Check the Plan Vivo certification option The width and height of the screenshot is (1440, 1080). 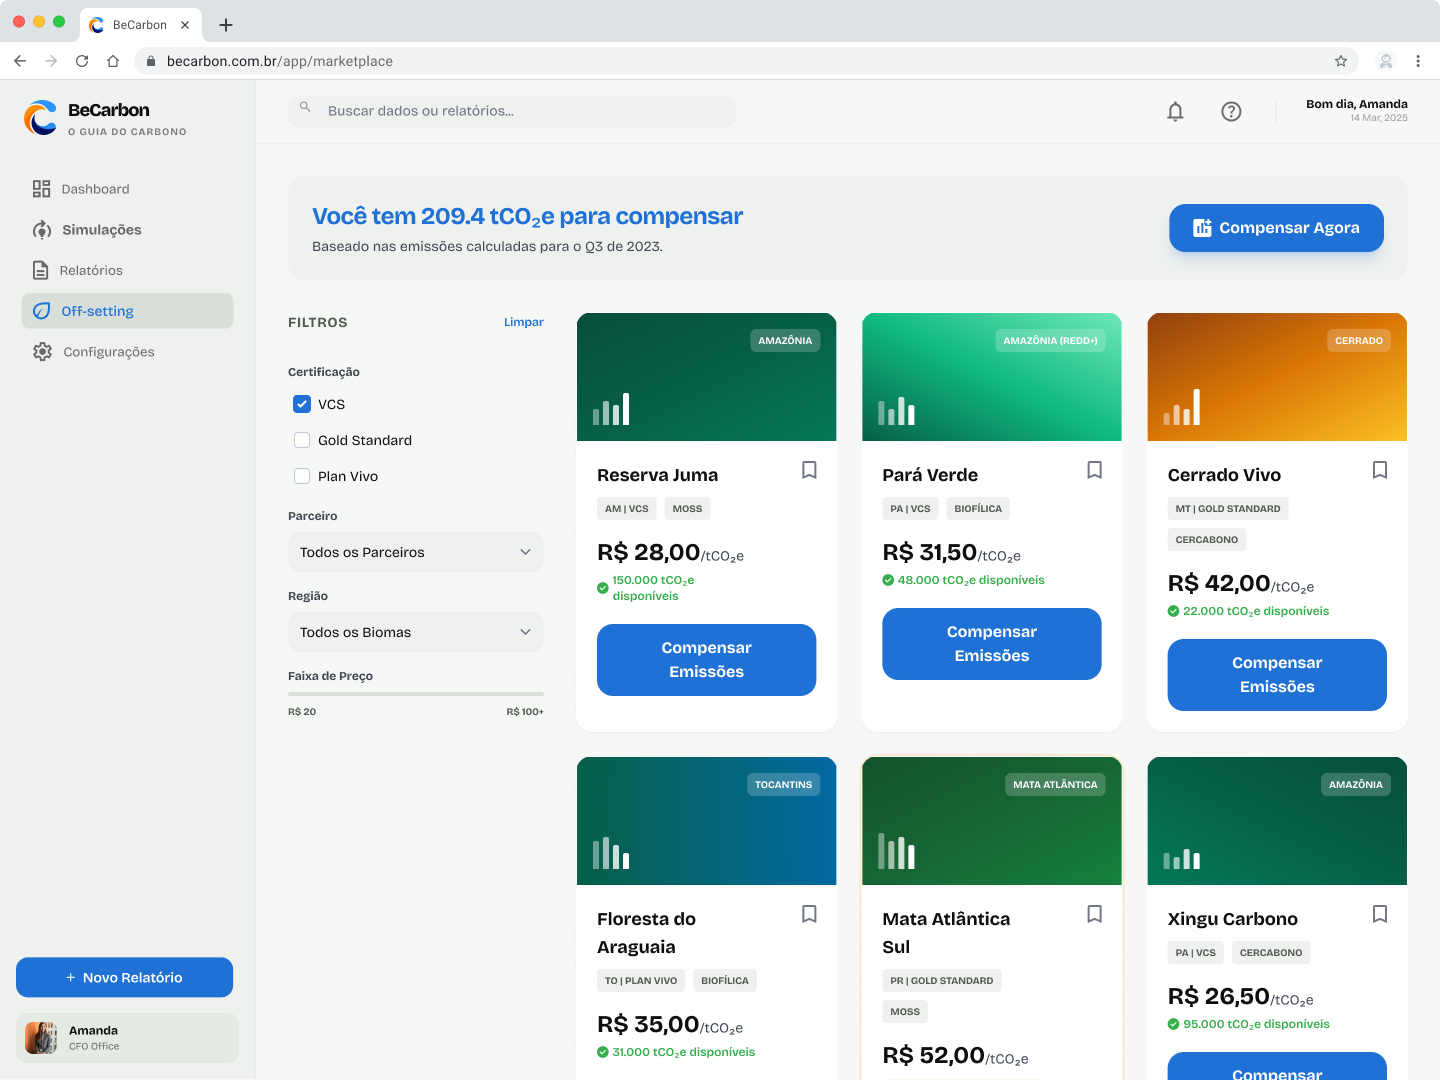click(x=302, y=476)
